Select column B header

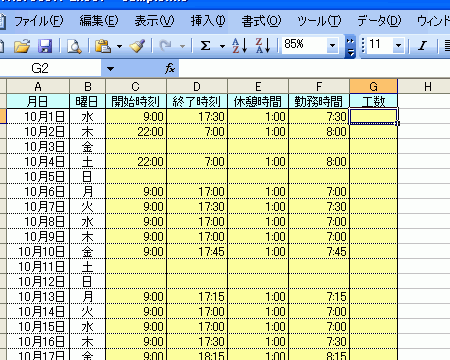(x=88, y=87)
